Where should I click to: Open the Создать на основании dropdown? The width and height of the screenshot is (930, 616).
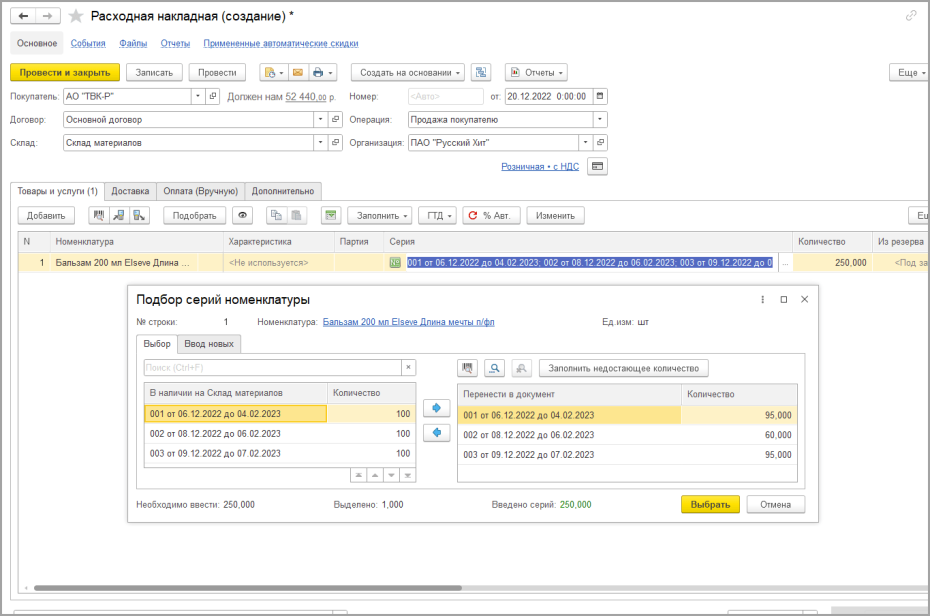point(408,72)
